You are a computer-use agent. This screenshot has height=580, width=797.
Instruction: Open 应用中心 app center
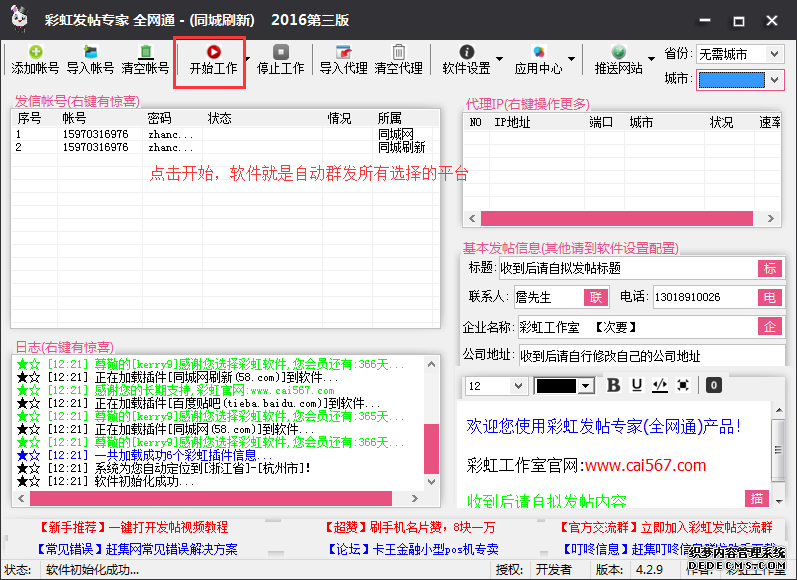538,60
